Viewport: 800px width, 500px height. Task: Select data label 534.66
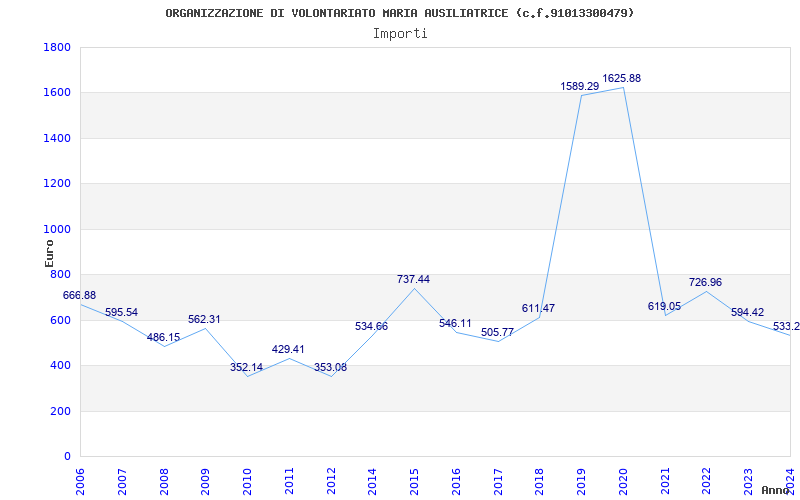tap(371, 327)
